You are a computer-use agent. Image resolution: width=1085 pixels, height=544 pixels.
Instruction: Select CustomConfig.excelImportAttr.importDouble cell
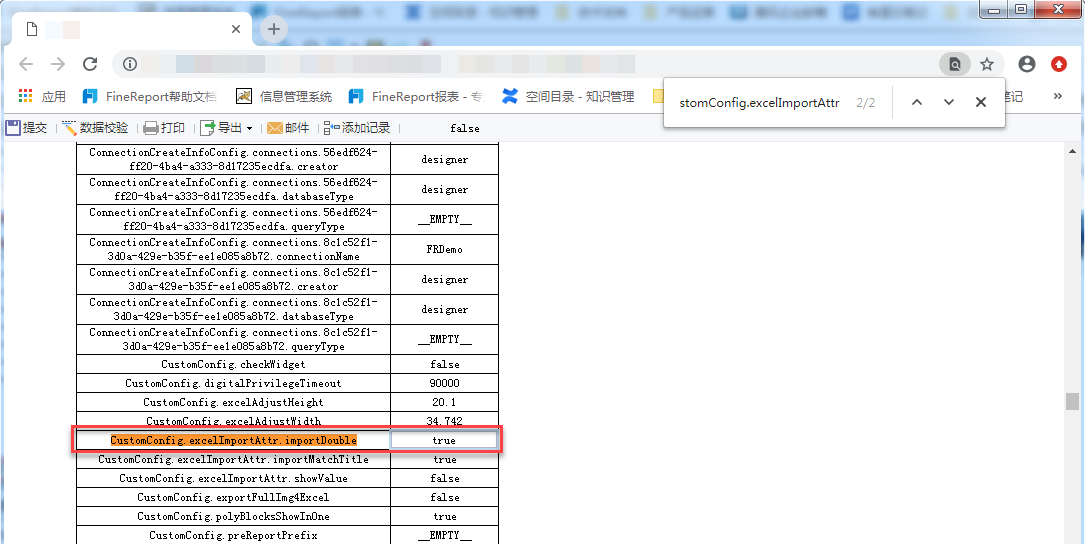tap(233, 440)
